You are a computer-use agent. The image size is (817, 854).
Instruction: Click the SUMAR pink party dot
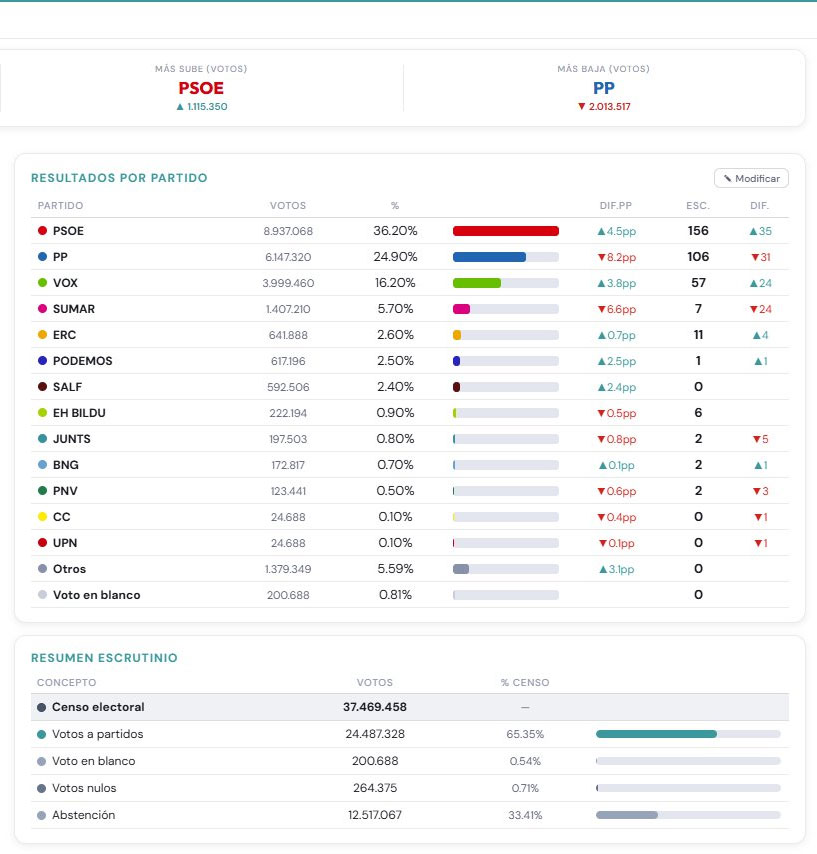(x=42, y=309)
